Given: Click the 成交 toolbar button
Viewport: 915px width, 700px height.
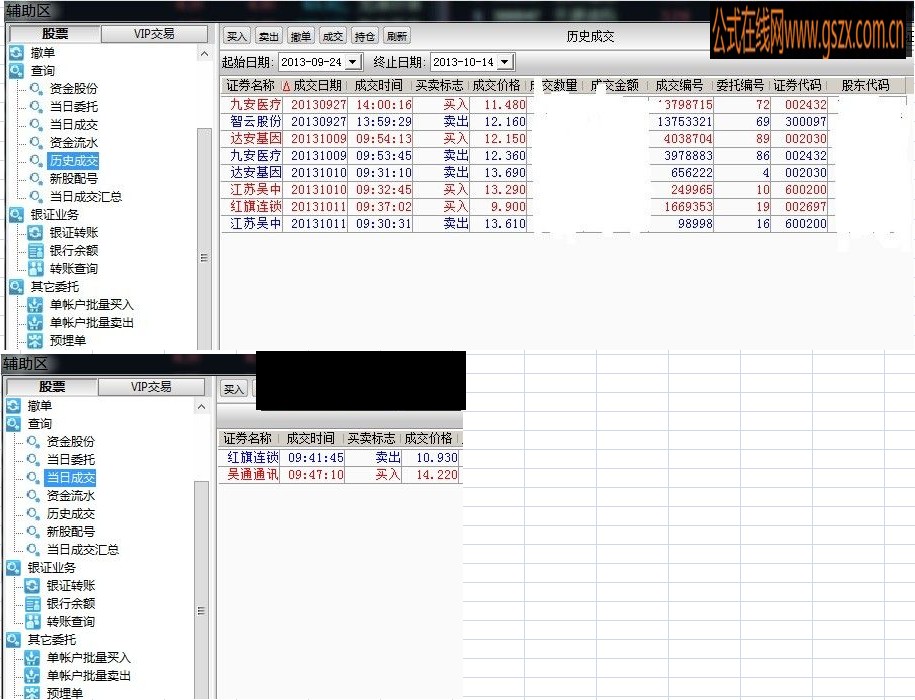Looking at the screenshot, I should (x=333, y=36).
